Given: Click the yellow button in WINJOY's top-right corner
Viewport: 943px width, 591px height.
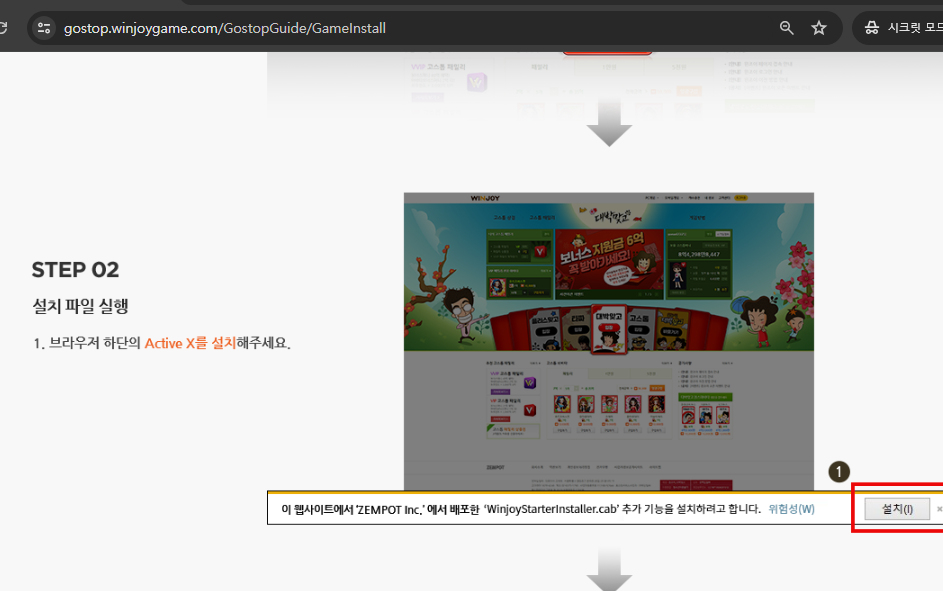Looking at the screenshot, I should point(742,197).
